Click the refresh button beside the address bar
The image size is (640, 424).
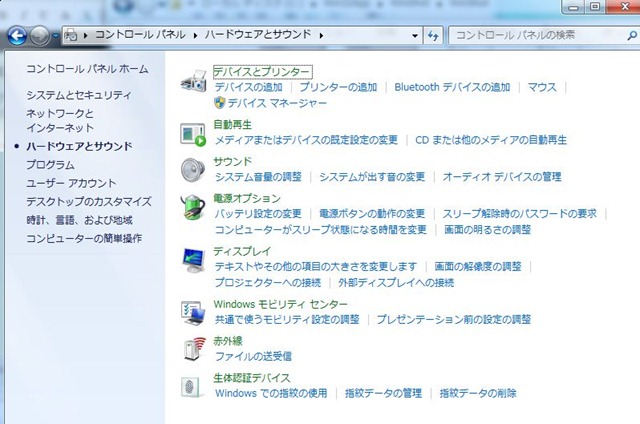(433, 36)
